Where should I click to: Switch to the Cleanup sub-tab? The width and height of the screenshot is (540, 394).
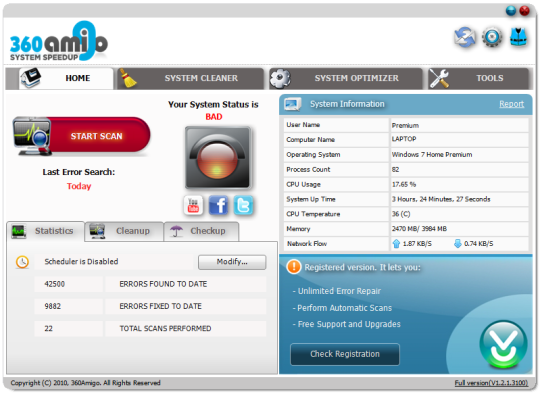click(124, 231)
